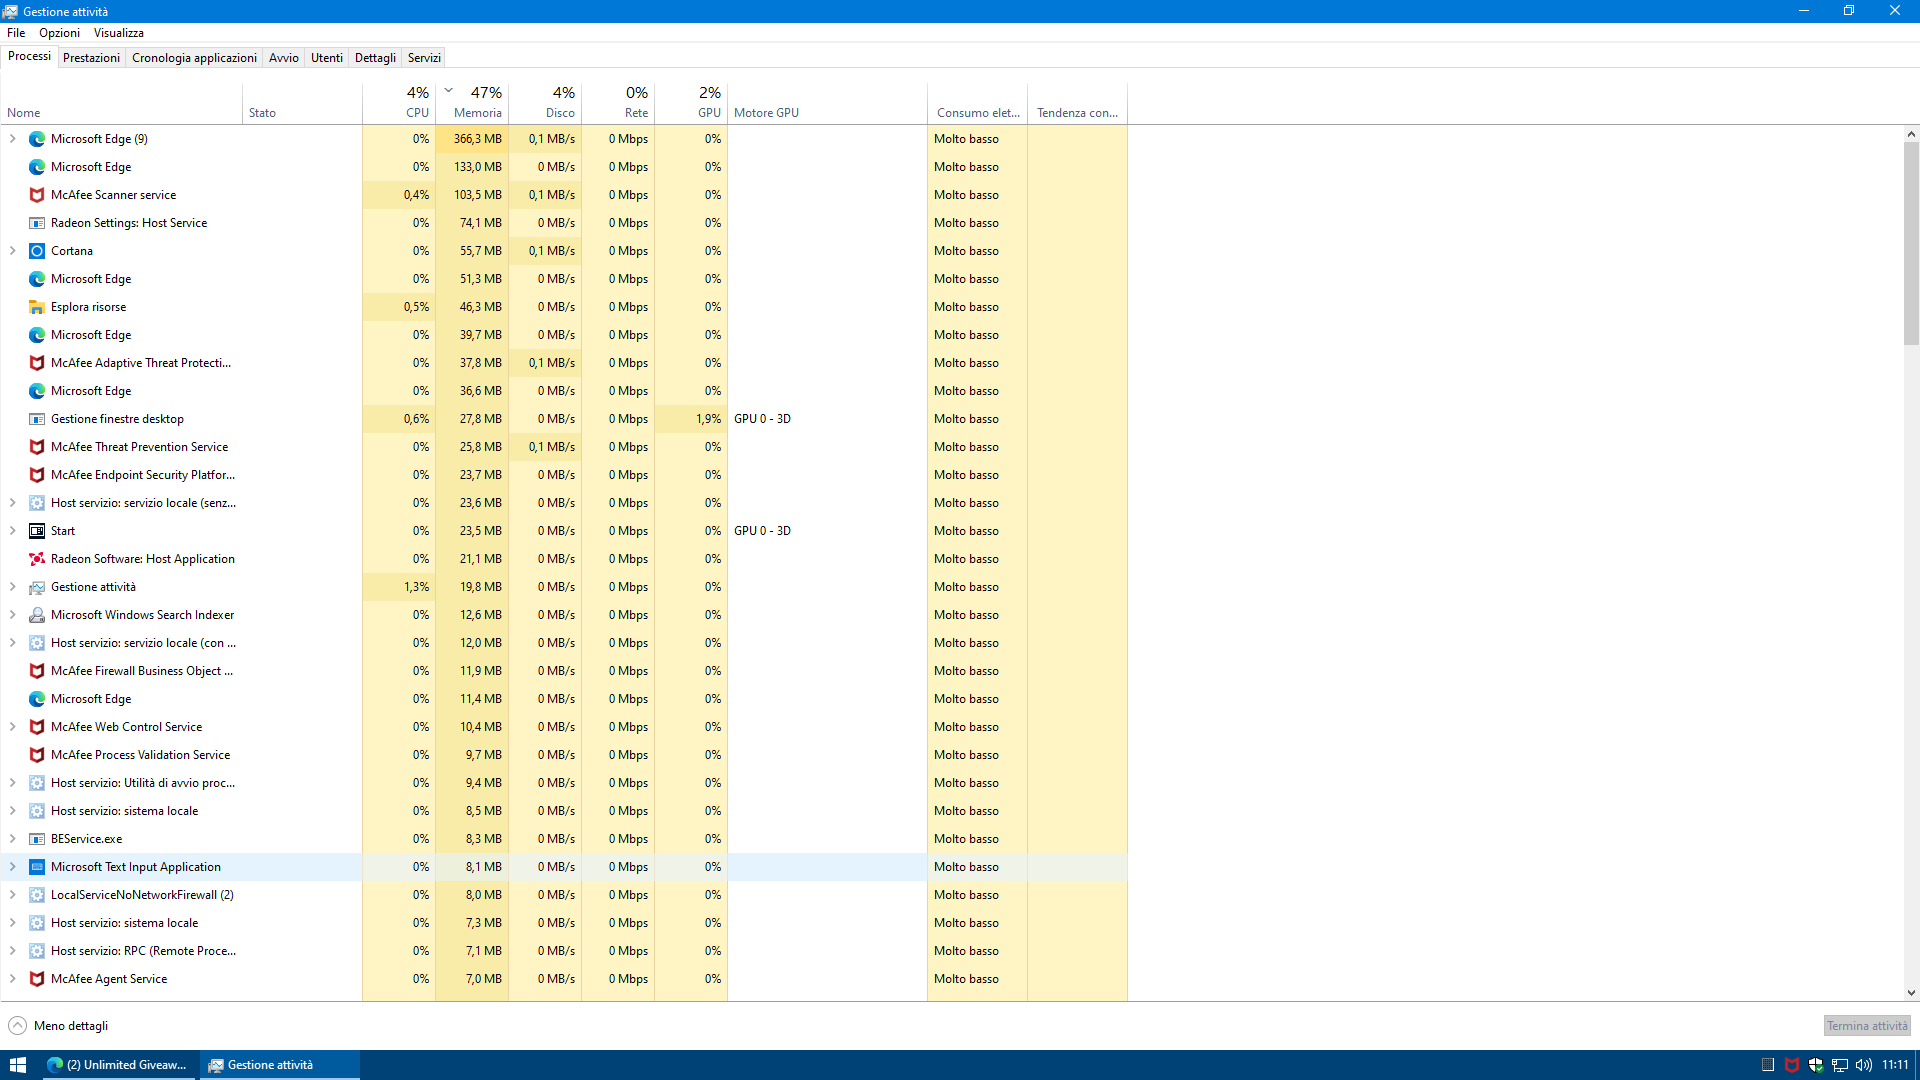Switch to the Servizi tab
The image size is (1920, 1080).
click(x=424, y=58)
